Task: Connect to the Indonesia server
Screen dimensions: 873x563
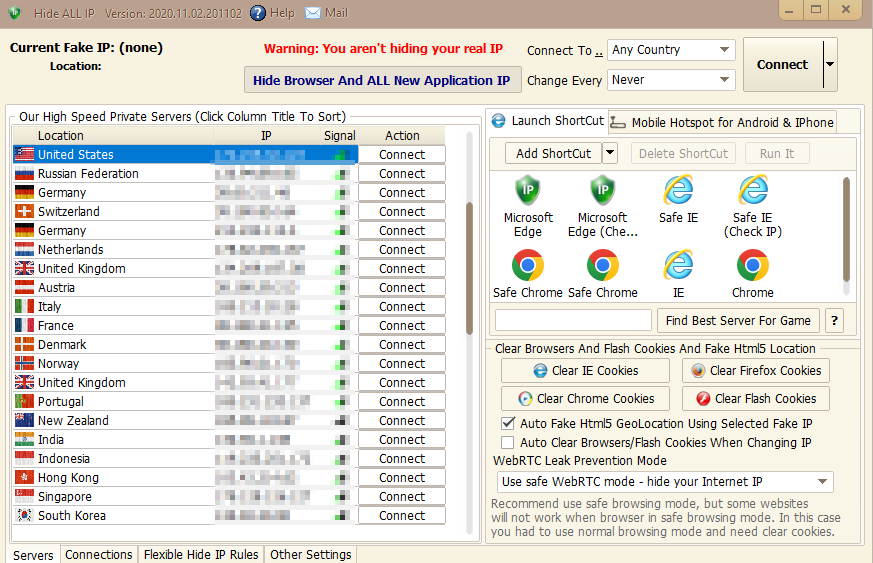Action: (x=401, y=458)
